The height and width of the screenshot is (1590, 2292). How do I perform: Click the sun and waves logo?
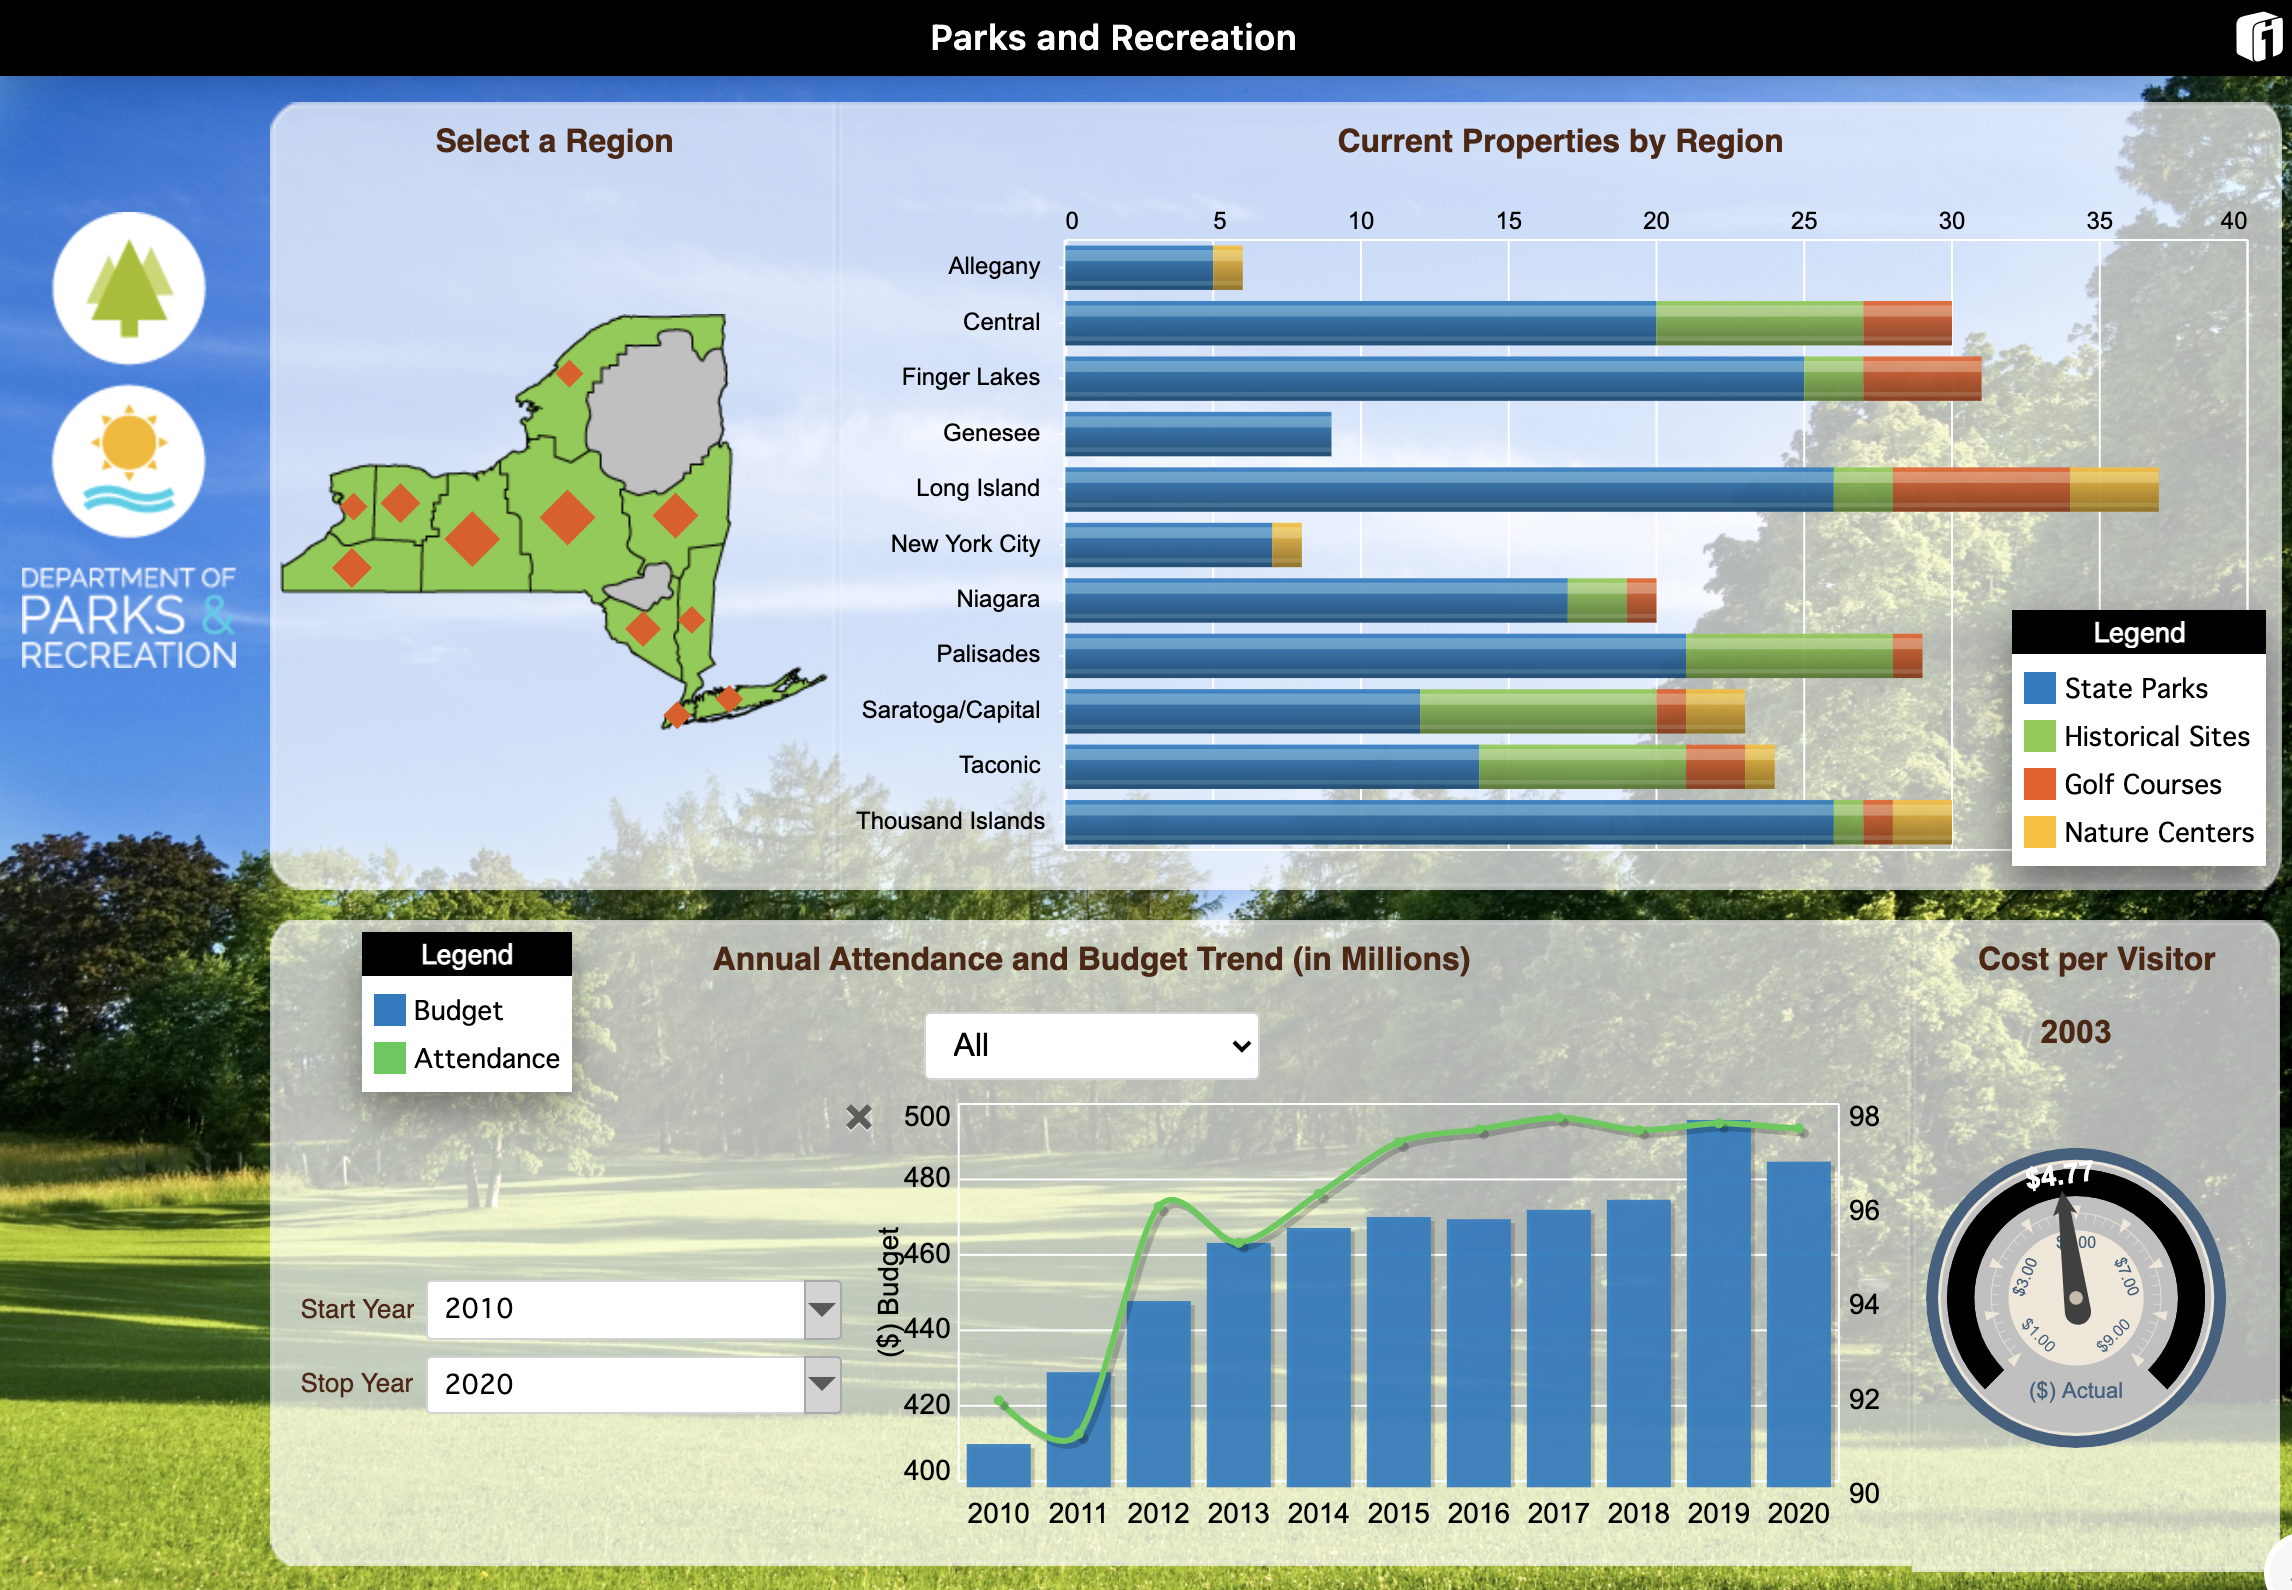129,461
